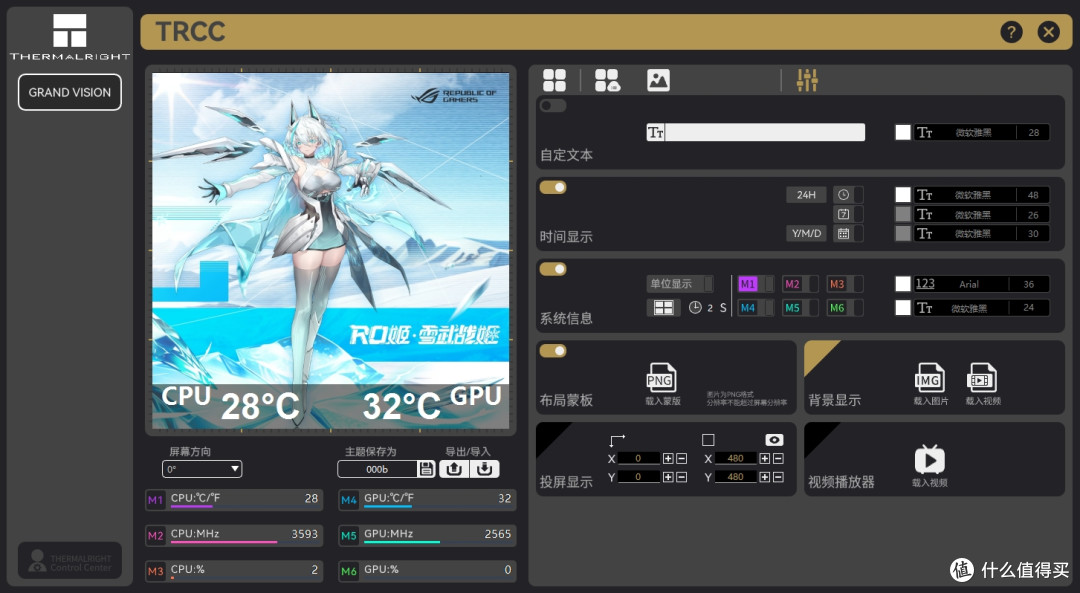Open the help question mark icon
Viewport: 1080px width, 593px height.
pyautogui.click(x=1011, y=32)
